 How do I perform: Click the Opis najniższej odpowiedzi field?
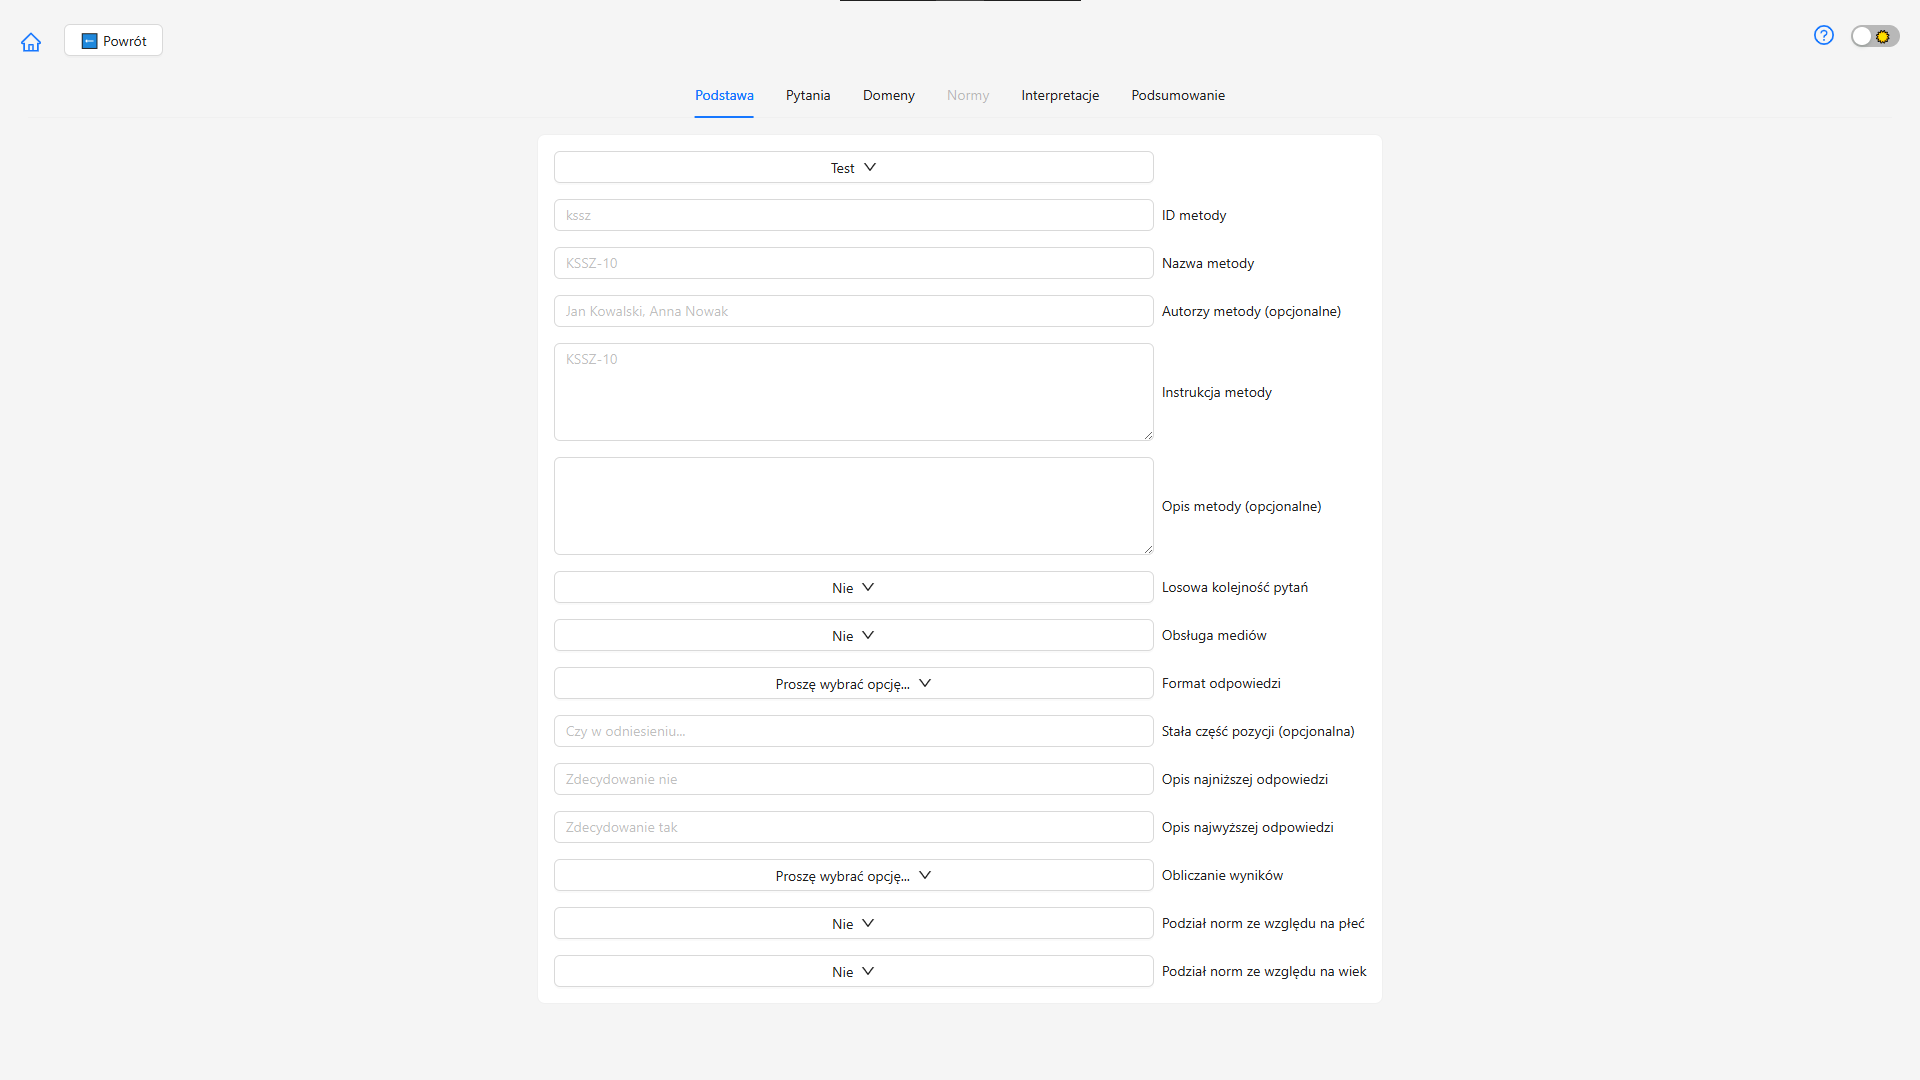(854, 779)
